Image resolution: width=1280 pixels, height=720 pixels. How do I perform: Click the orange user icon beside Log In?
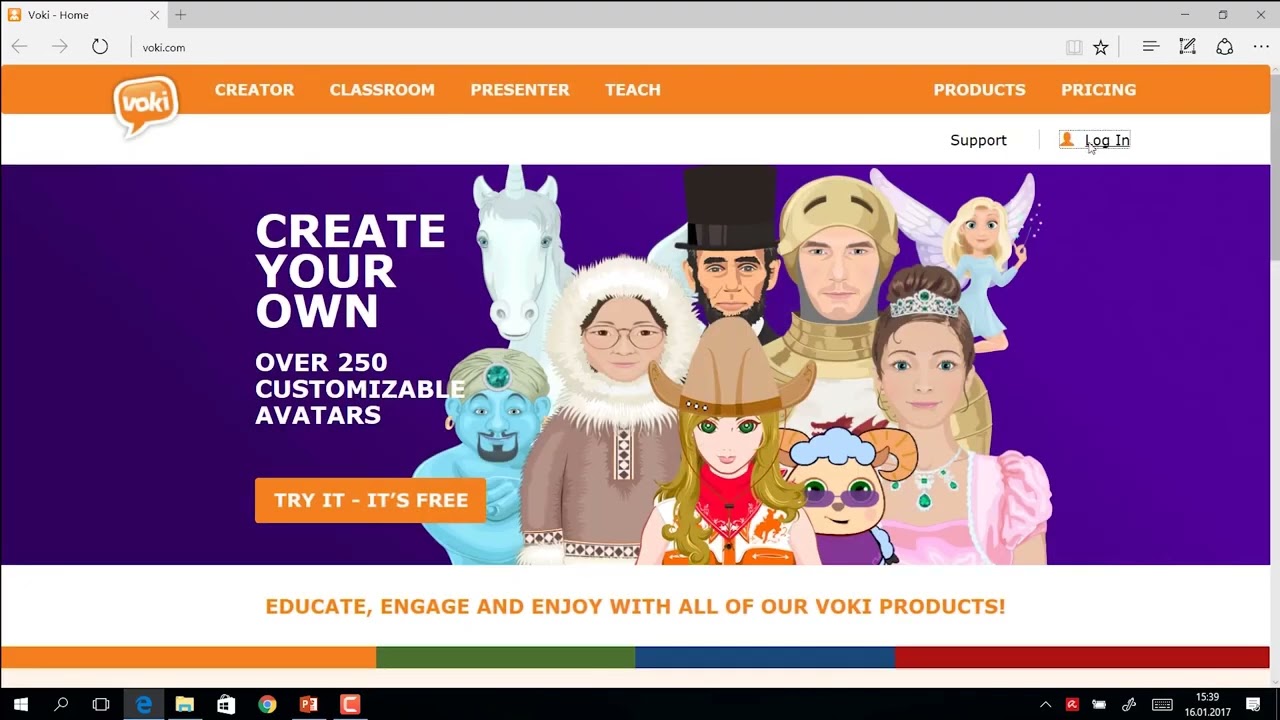click(1067, 140)
